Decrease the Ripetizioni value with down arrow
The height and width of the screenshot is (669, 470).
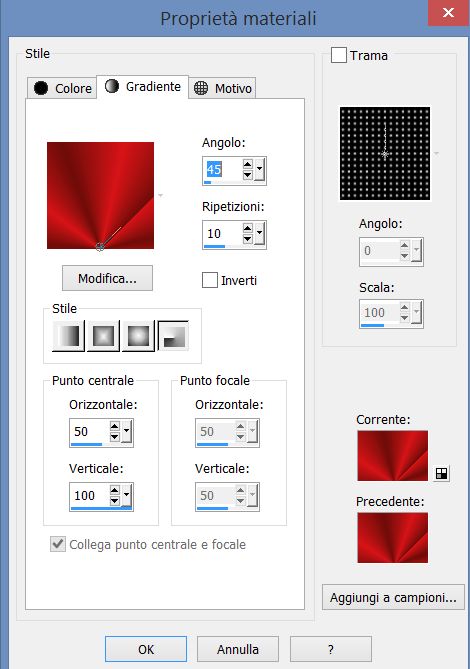pyautogui.click(x=247, y=239)
